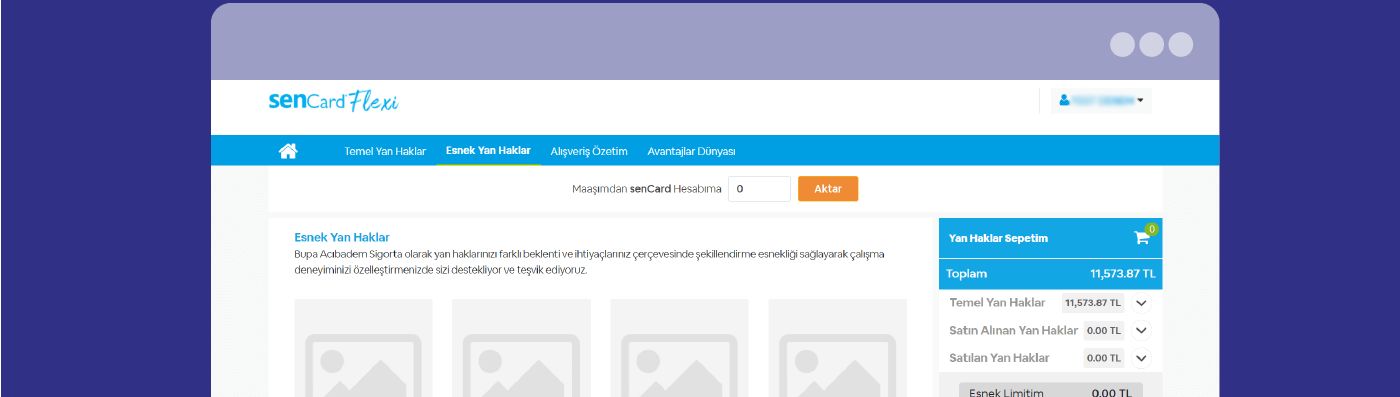Click the senCard Flexi logo
This screenshot has width=1400, height=397.
[333, 101]
